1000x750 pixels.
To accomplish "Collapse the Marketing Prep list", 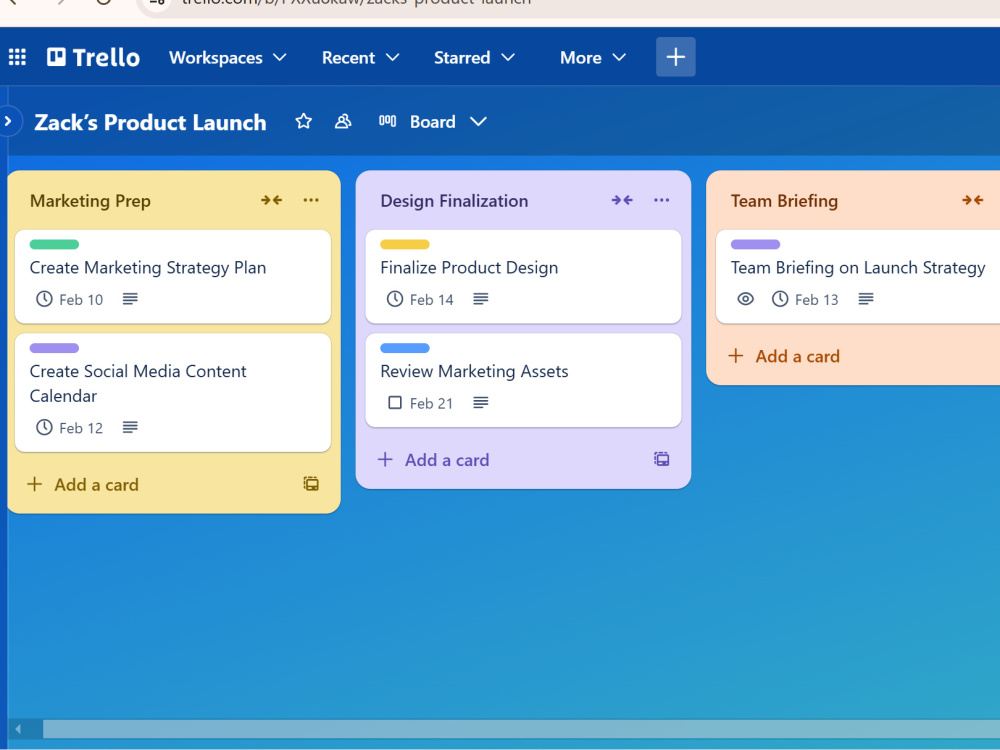I will coord(272,200).
